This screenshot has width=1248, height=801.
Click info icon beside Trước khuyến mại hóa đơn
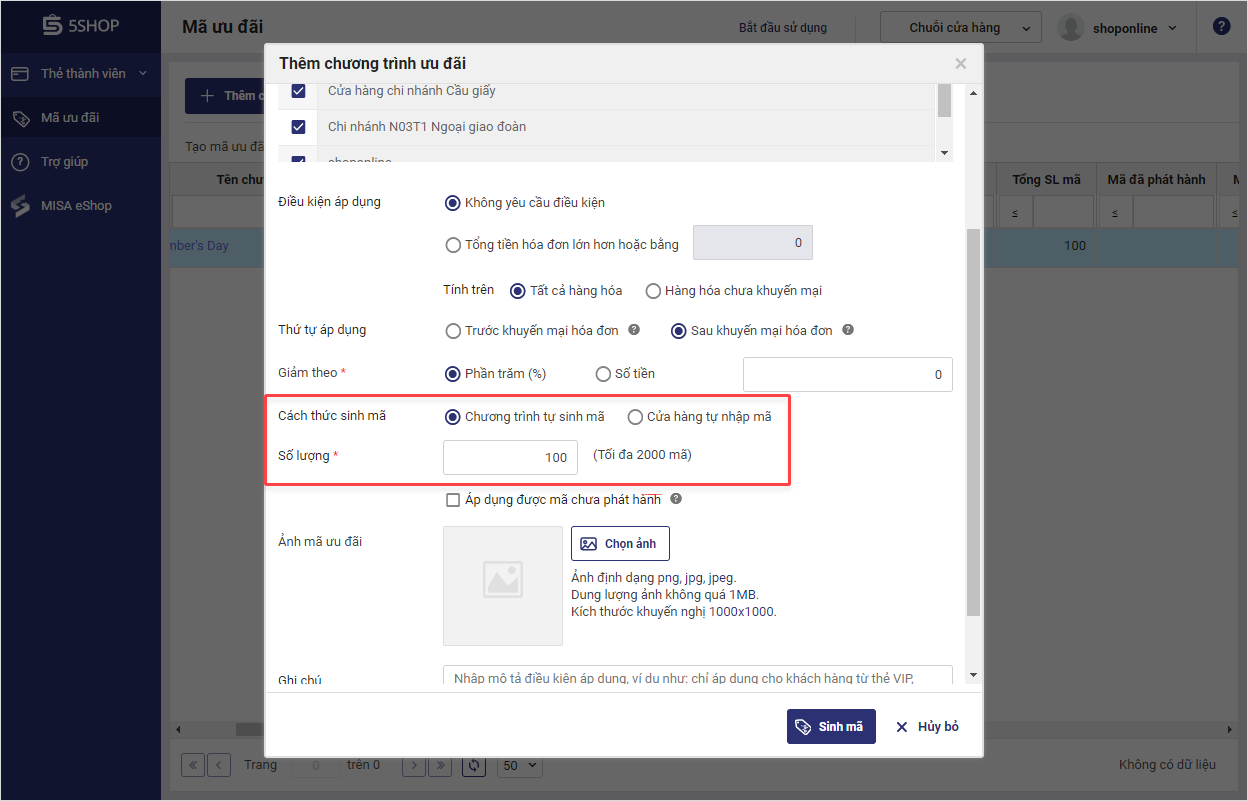[x=634, y=330]
